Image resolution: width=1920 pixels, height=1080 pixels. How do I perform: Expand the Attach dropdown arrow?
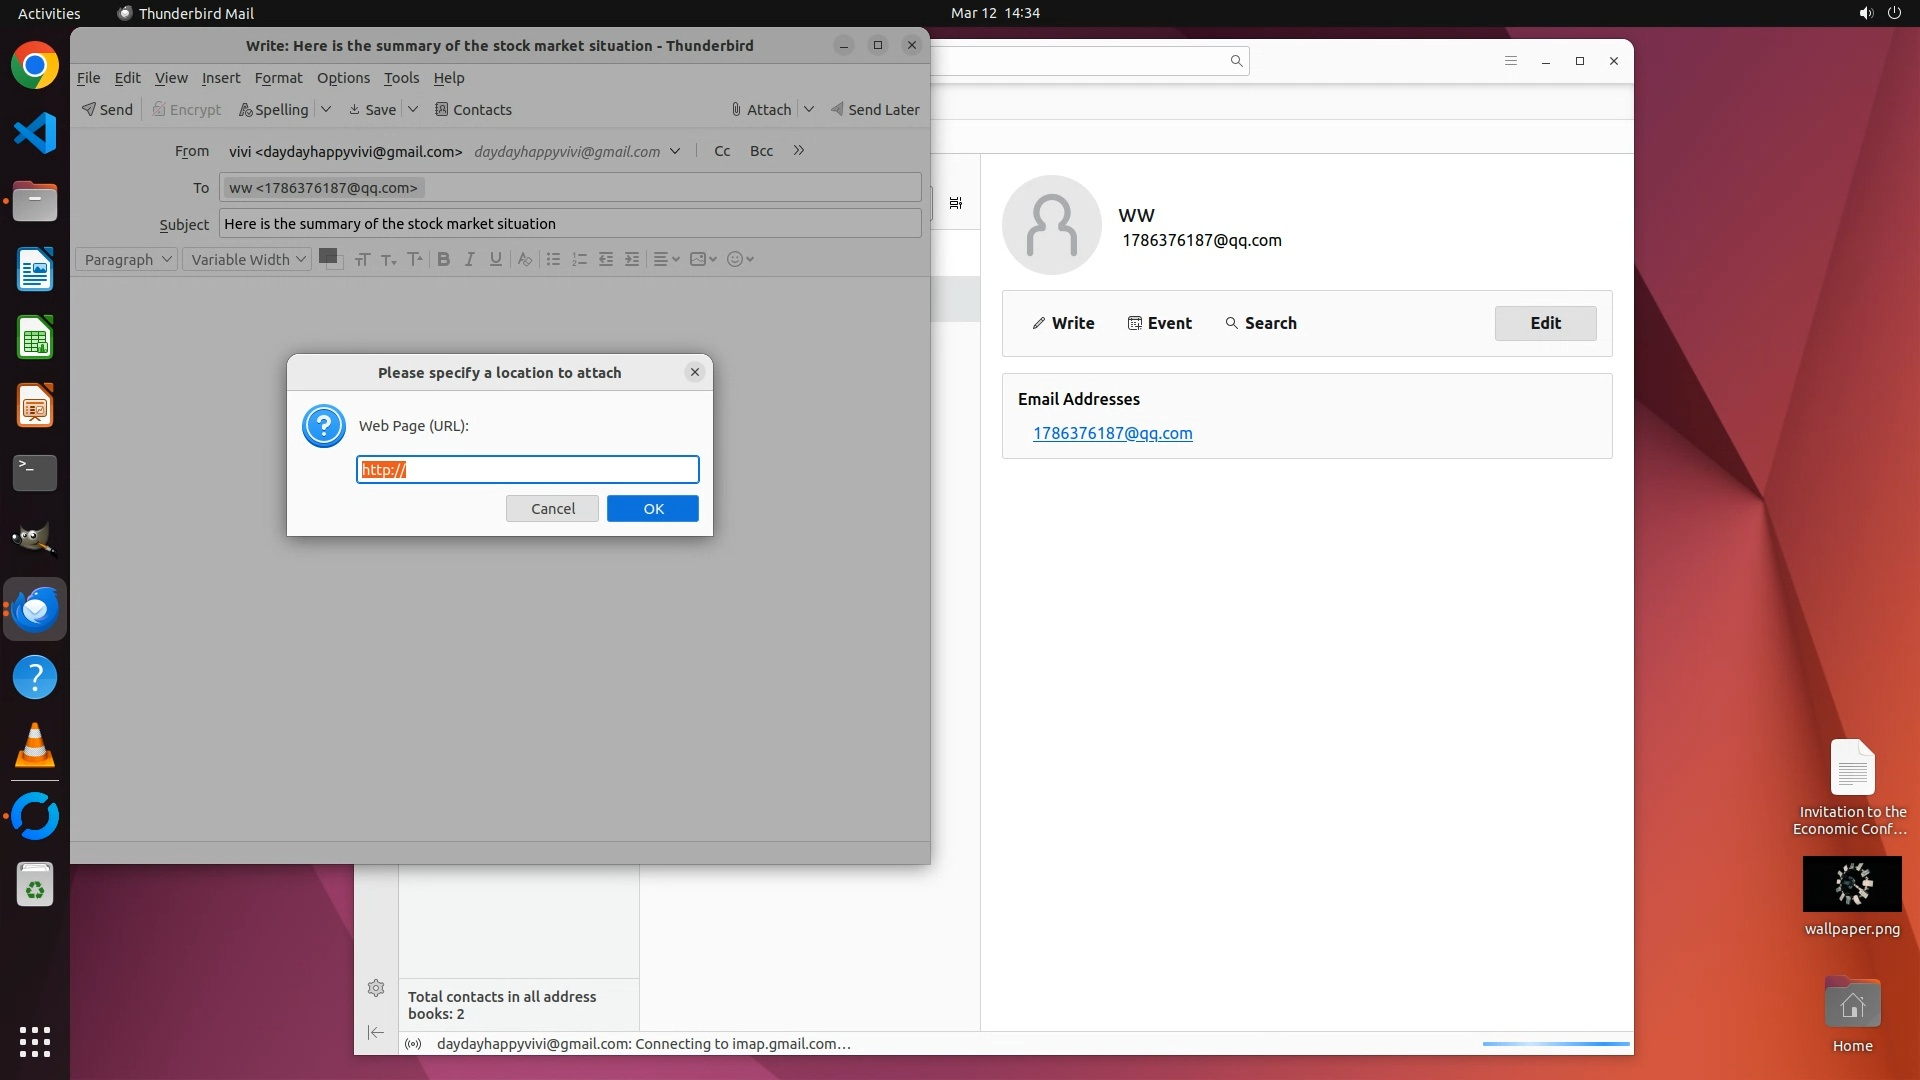coord(809,110)
